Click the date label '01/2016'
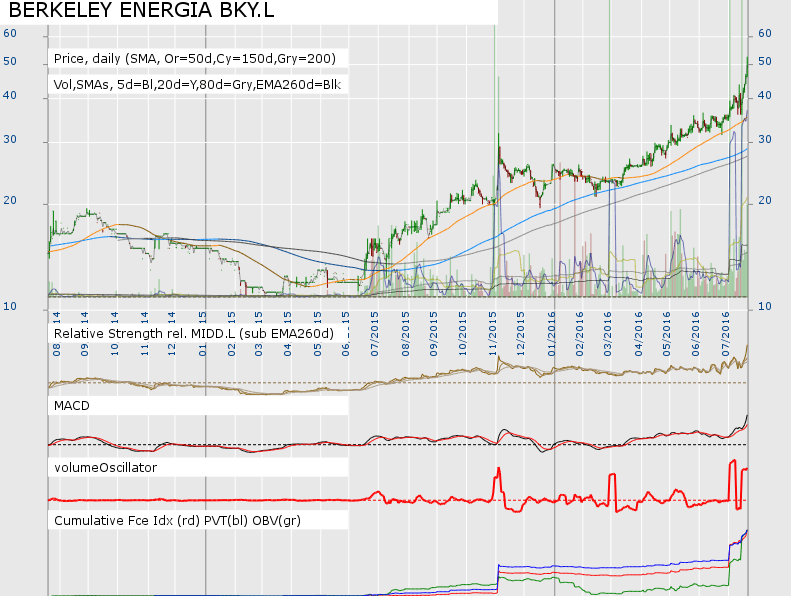This screenshot has width=791, height=596. 551,334
